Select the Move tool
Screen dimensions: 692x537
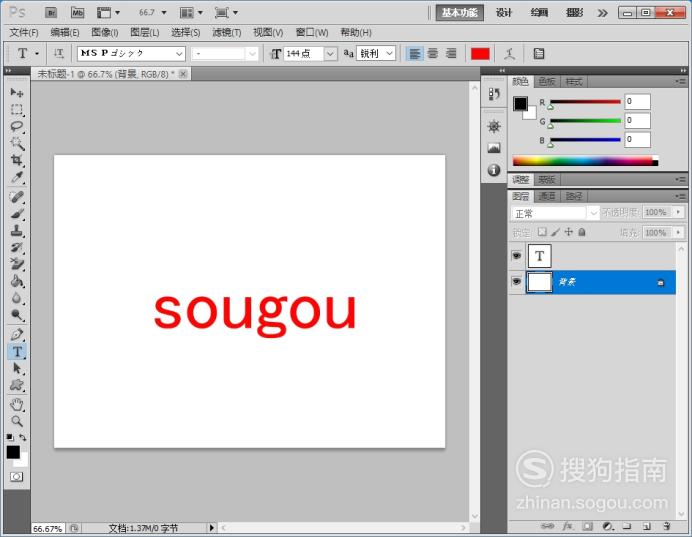click(x=17, y=93)
